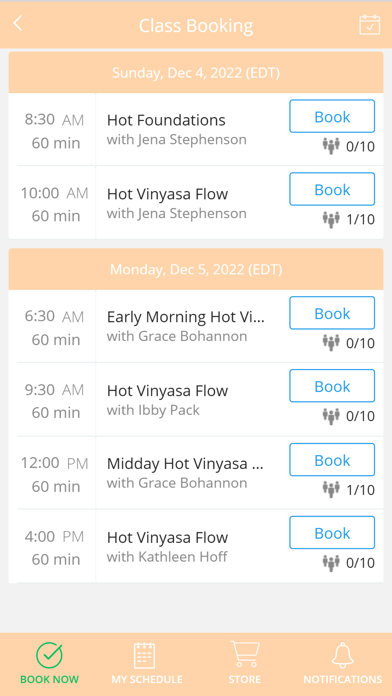This screenshot has height=696, width=392.
Task: Switch to the MY SCHEDULE tab label
Action: coord(147,680)
